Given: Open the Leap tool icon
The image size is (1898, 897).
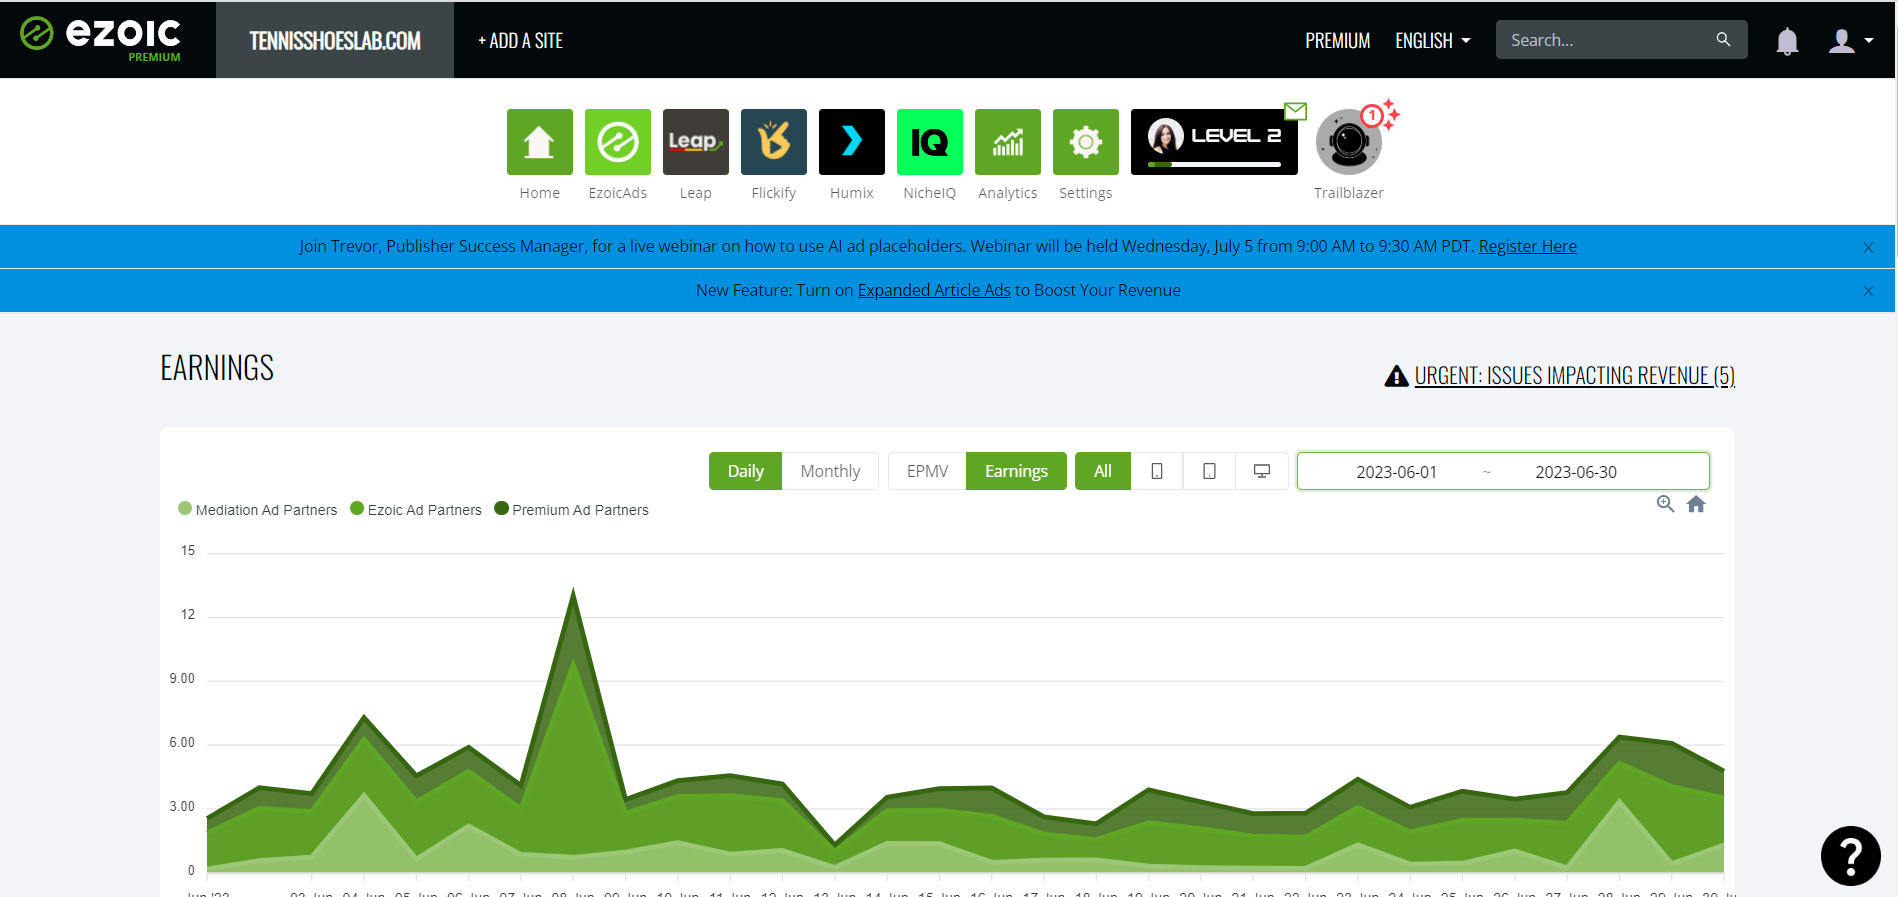Looking at the screenshot, I should coord(696,142).
